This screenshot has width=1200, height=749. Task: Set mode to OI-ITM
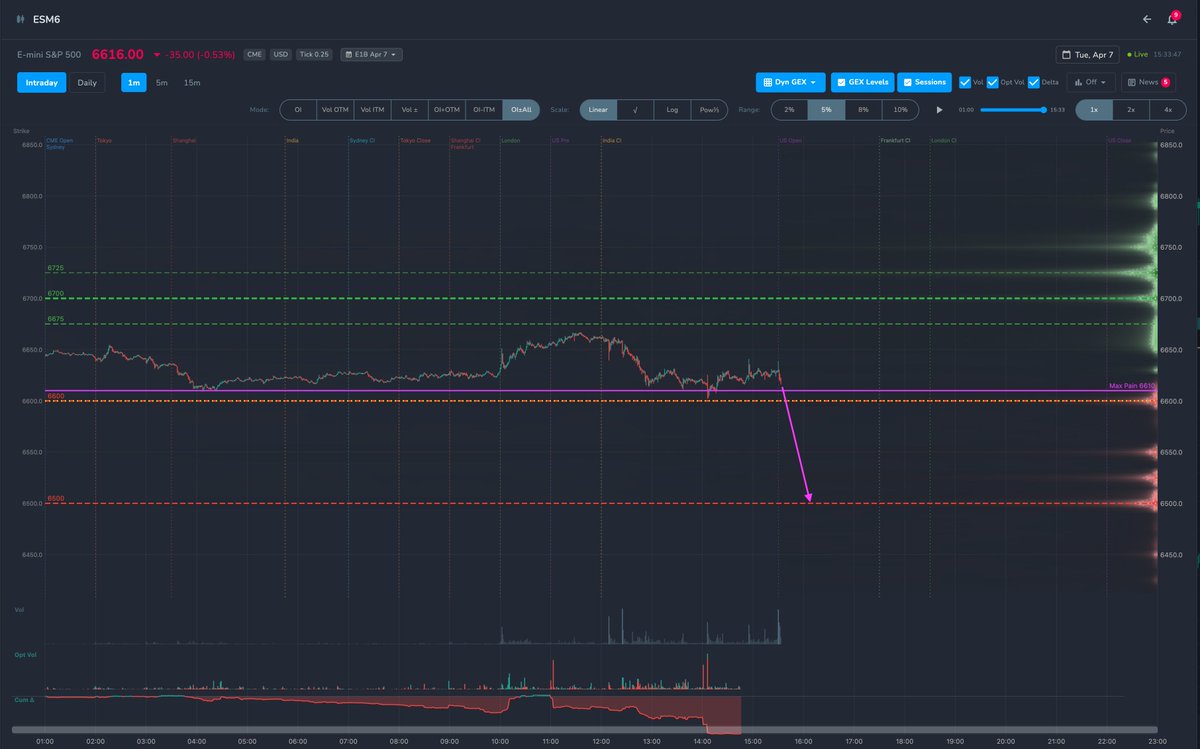pos(483,110)
